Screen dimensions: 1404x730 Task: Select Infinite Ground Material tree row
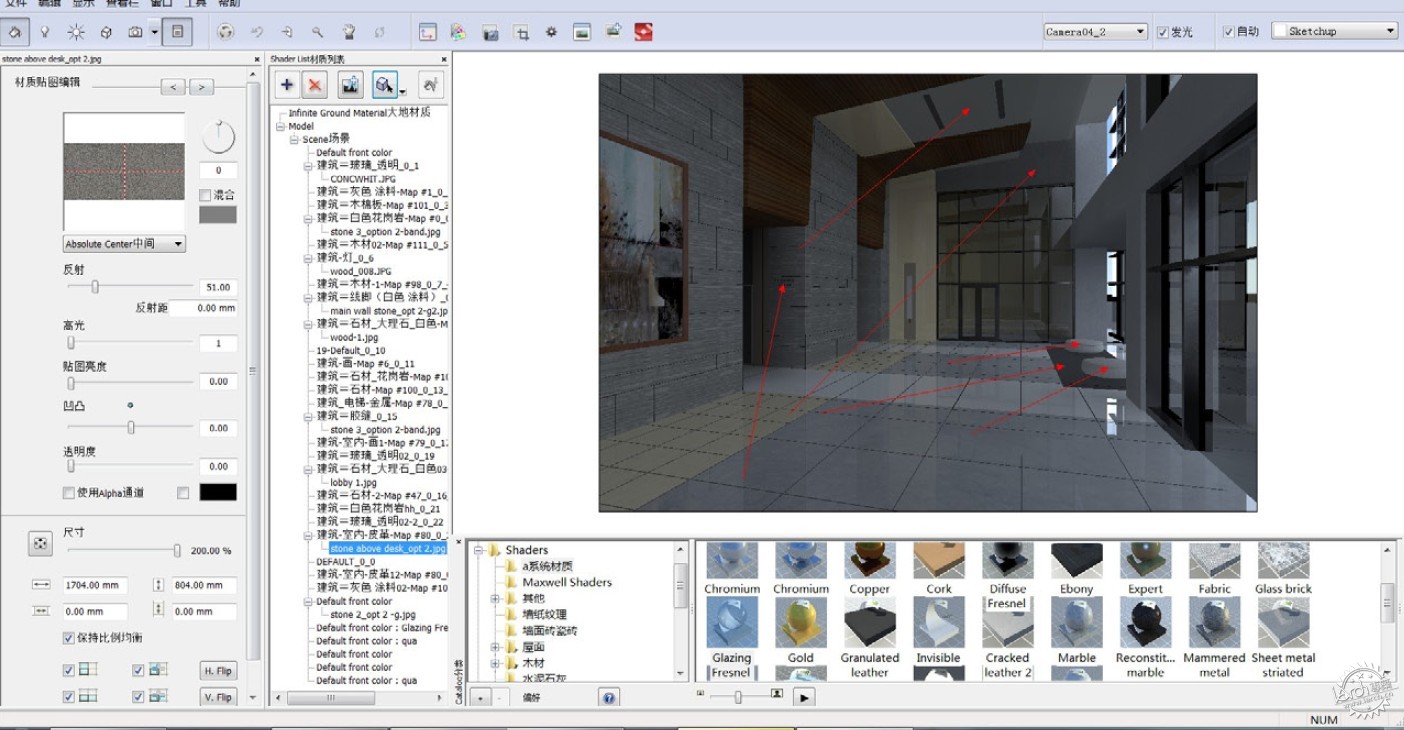click(360, 113)
